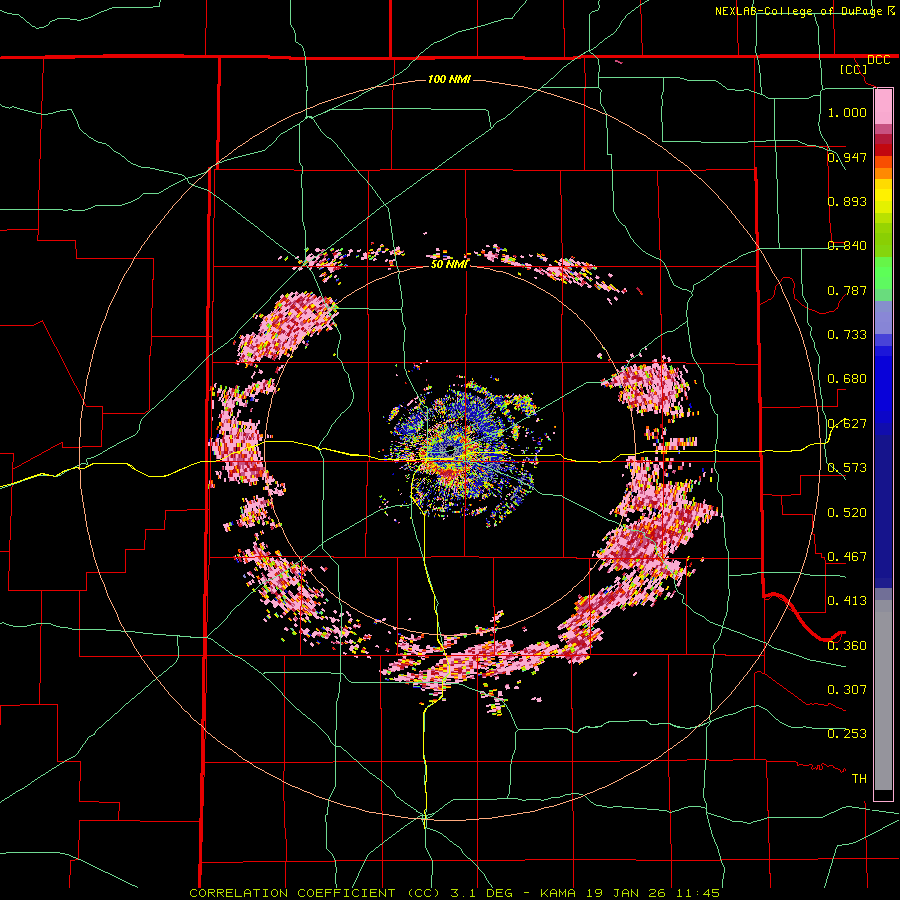Select the 0.733 legend value

[x=847, y=335]
